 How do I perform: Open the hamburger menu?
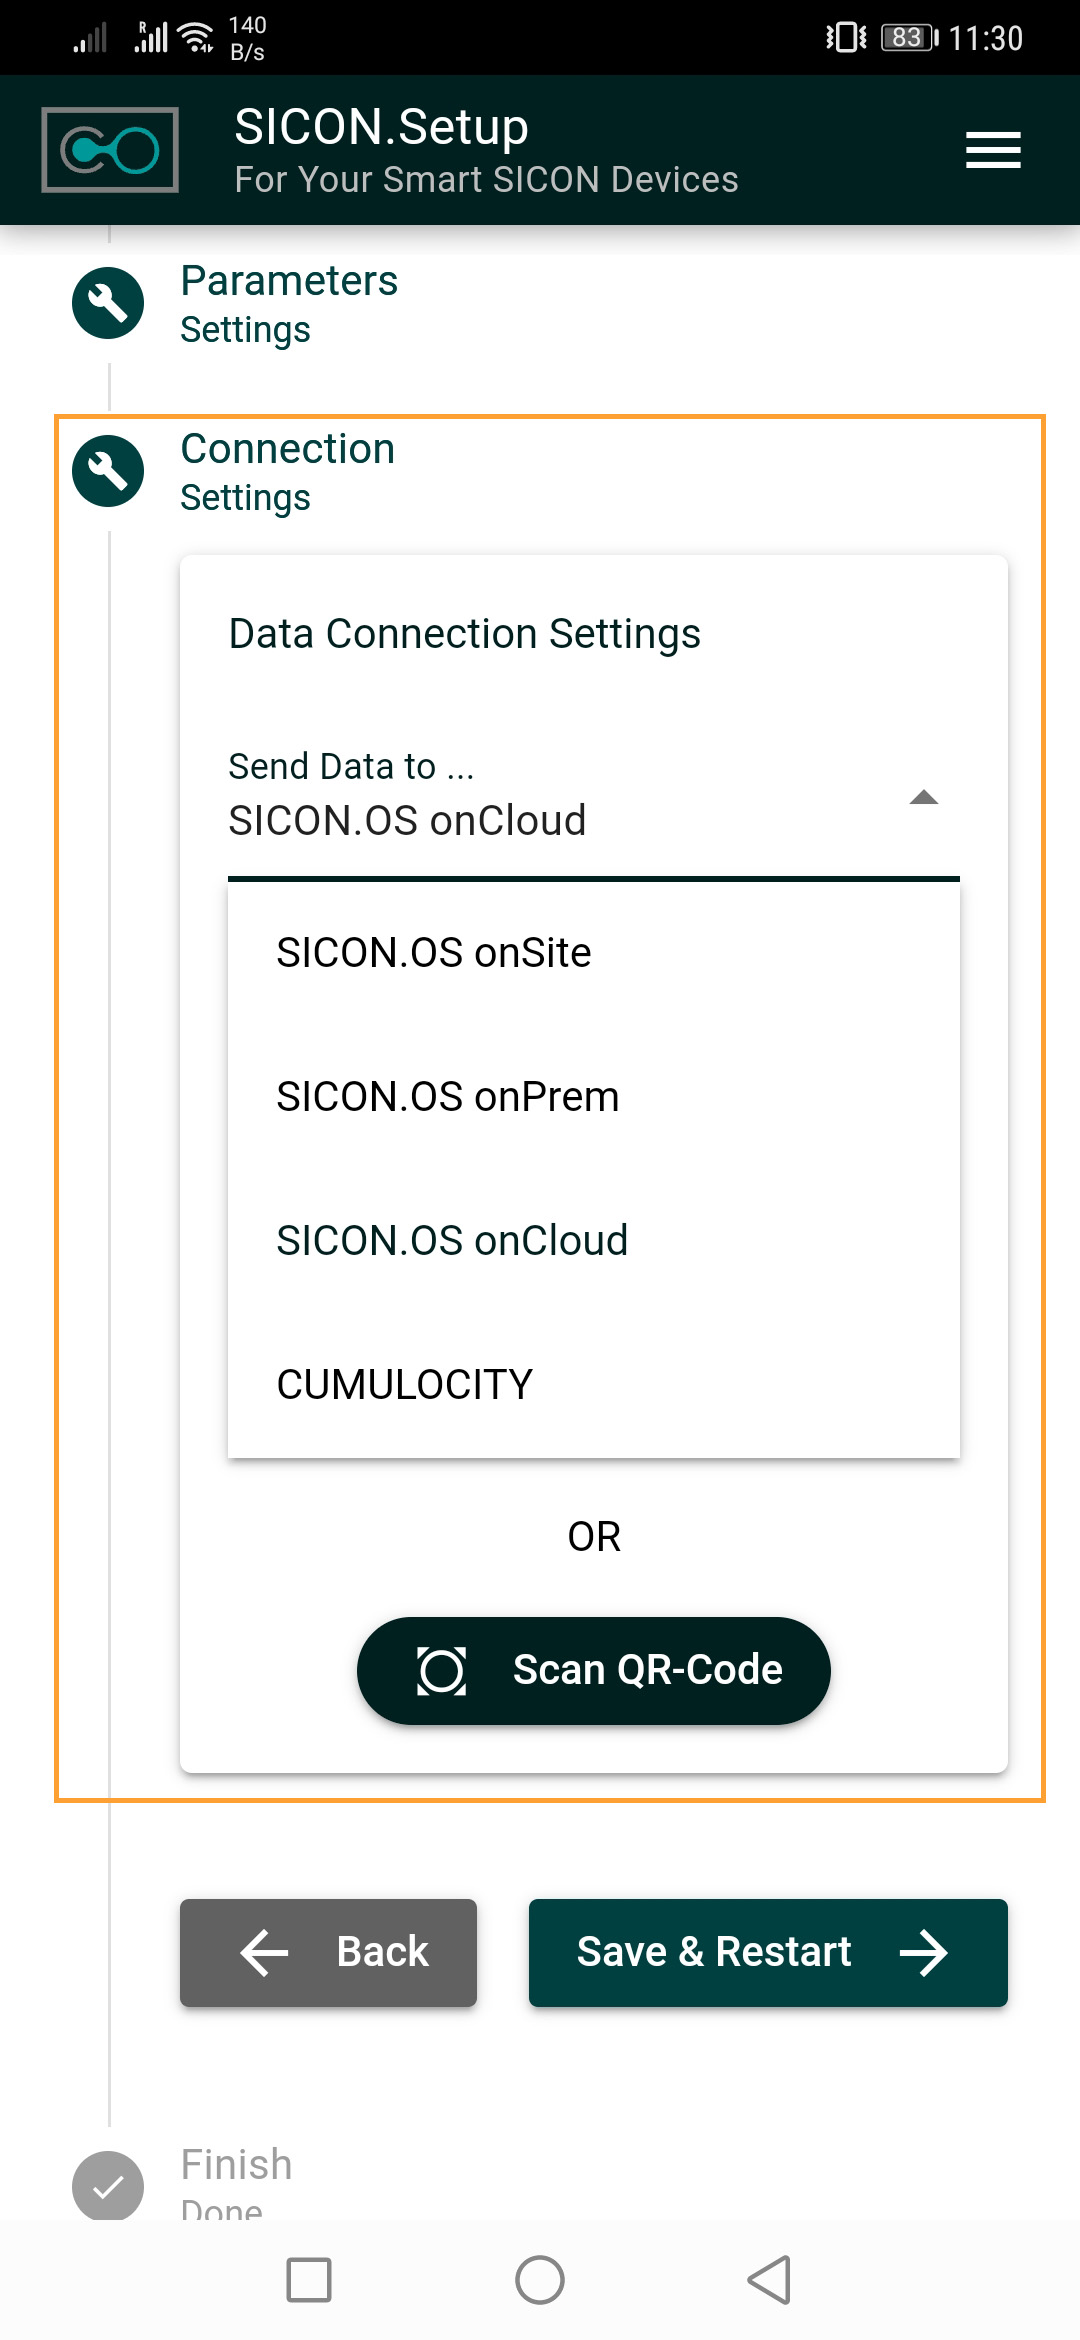click(993, 150)
